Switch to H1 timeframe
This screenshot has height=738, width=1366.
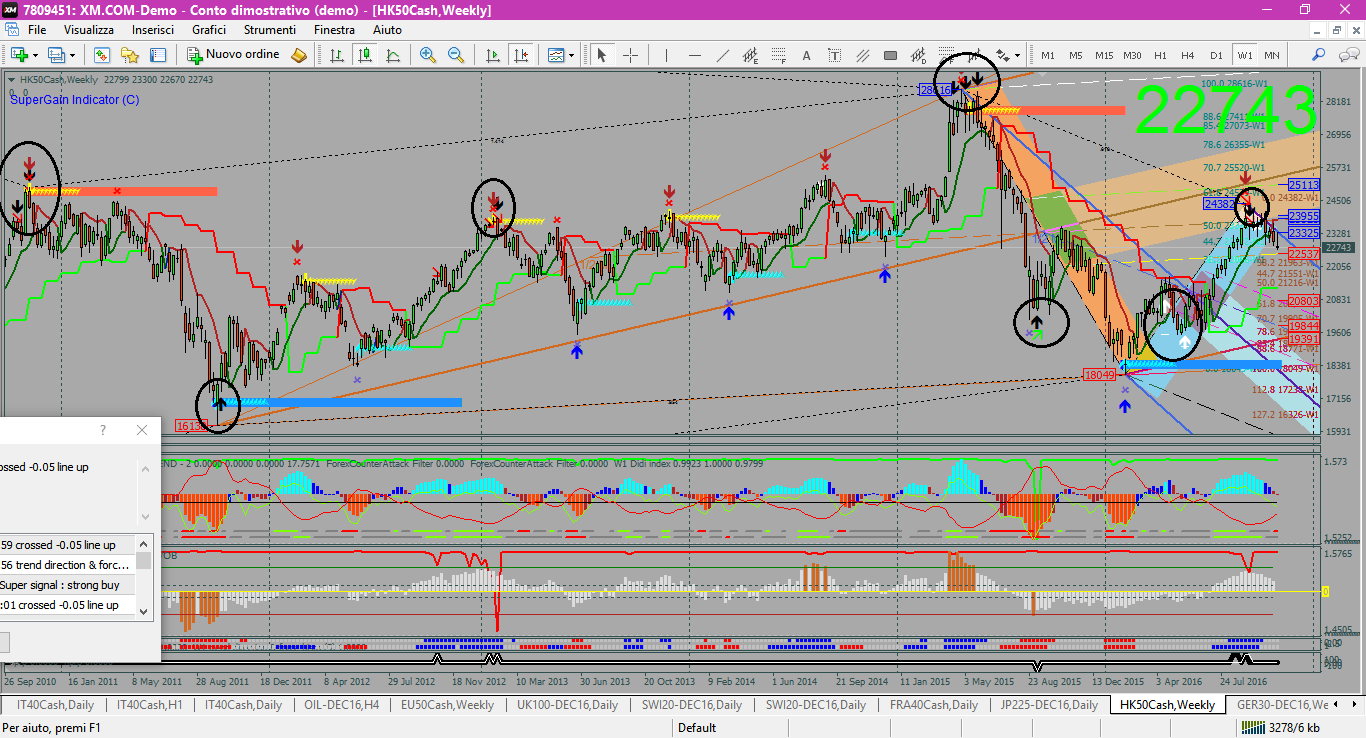[x=1160, y=55]
